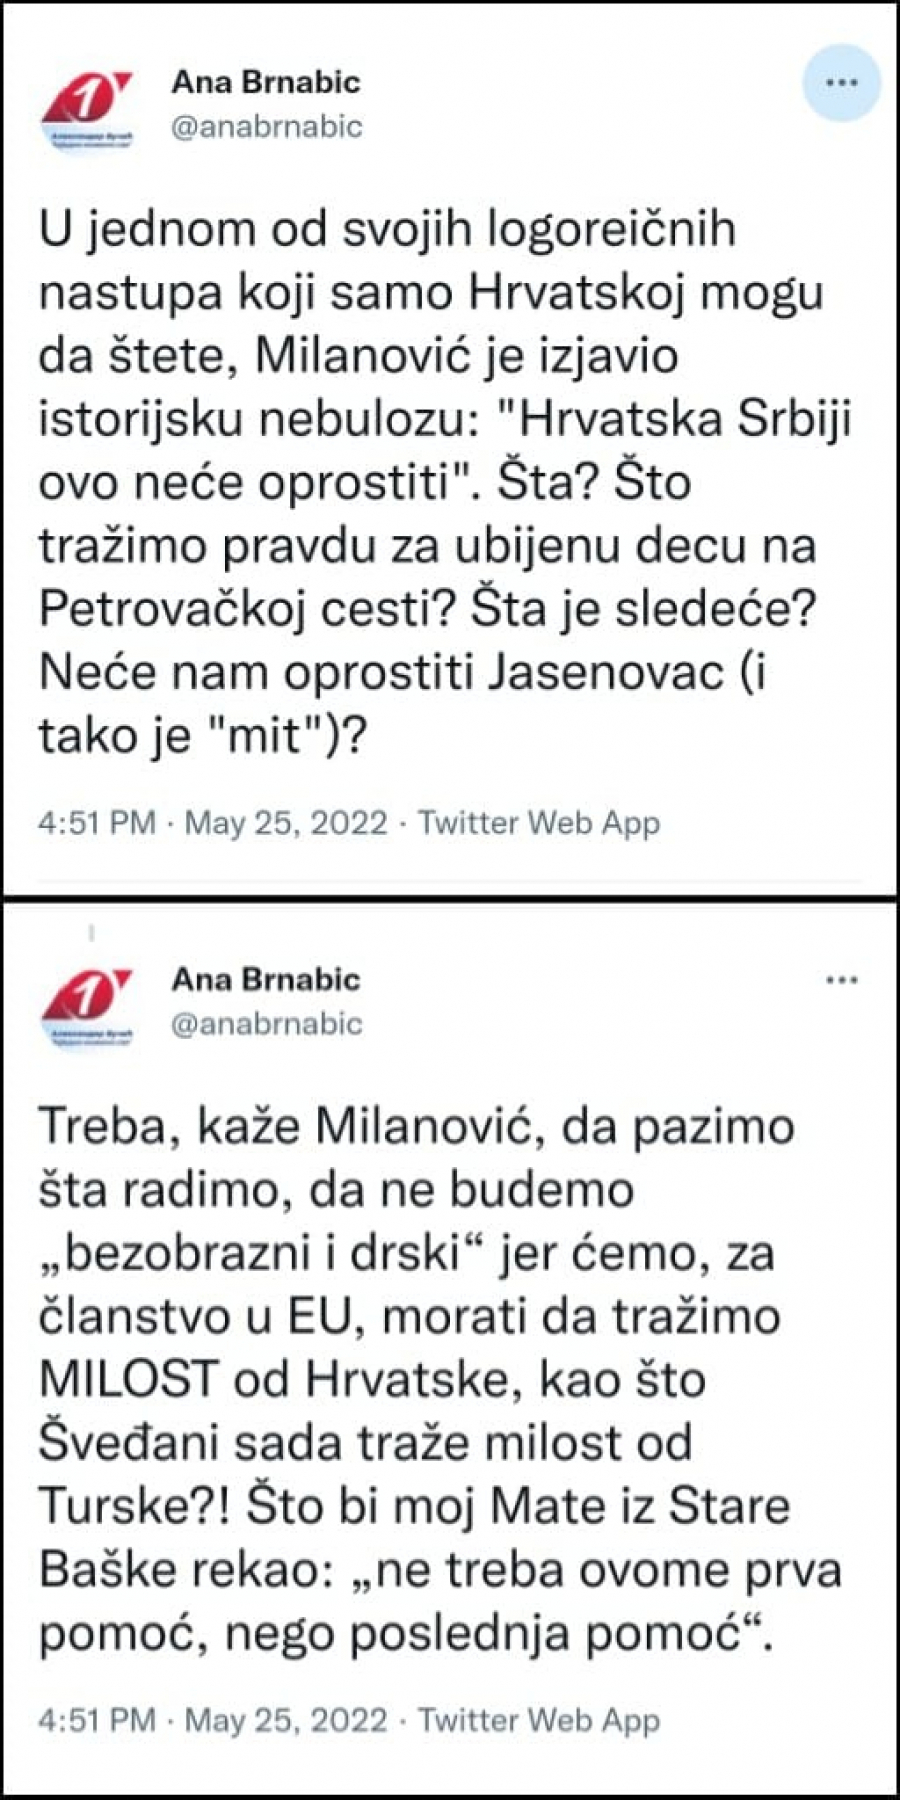Click the @anabrnabic handle under the second name
The width and height of the screenshot is (900, 1800).
tap(267, 1023)
